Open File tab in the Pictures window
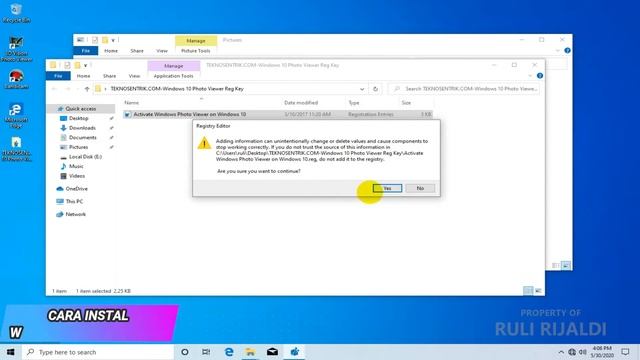Screen dimensions: 640x360 pyautogui.click(x=86, y=51)
